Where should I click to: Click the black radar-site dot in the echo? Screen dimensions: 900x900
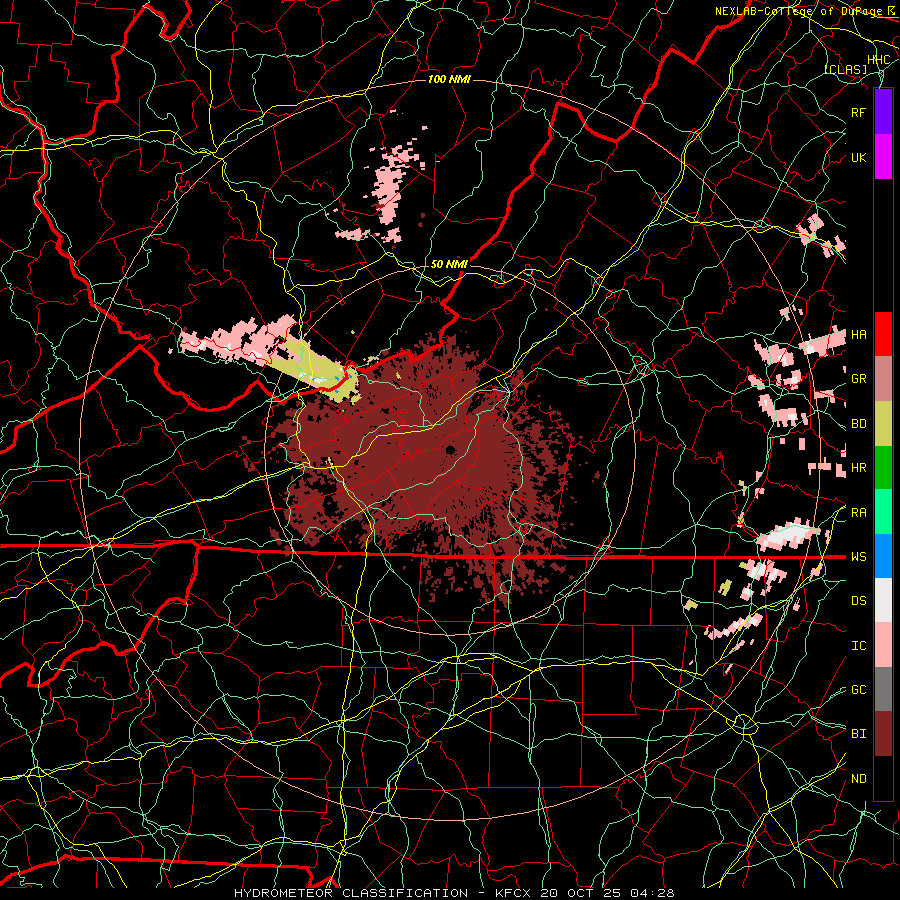coord(450,449)
